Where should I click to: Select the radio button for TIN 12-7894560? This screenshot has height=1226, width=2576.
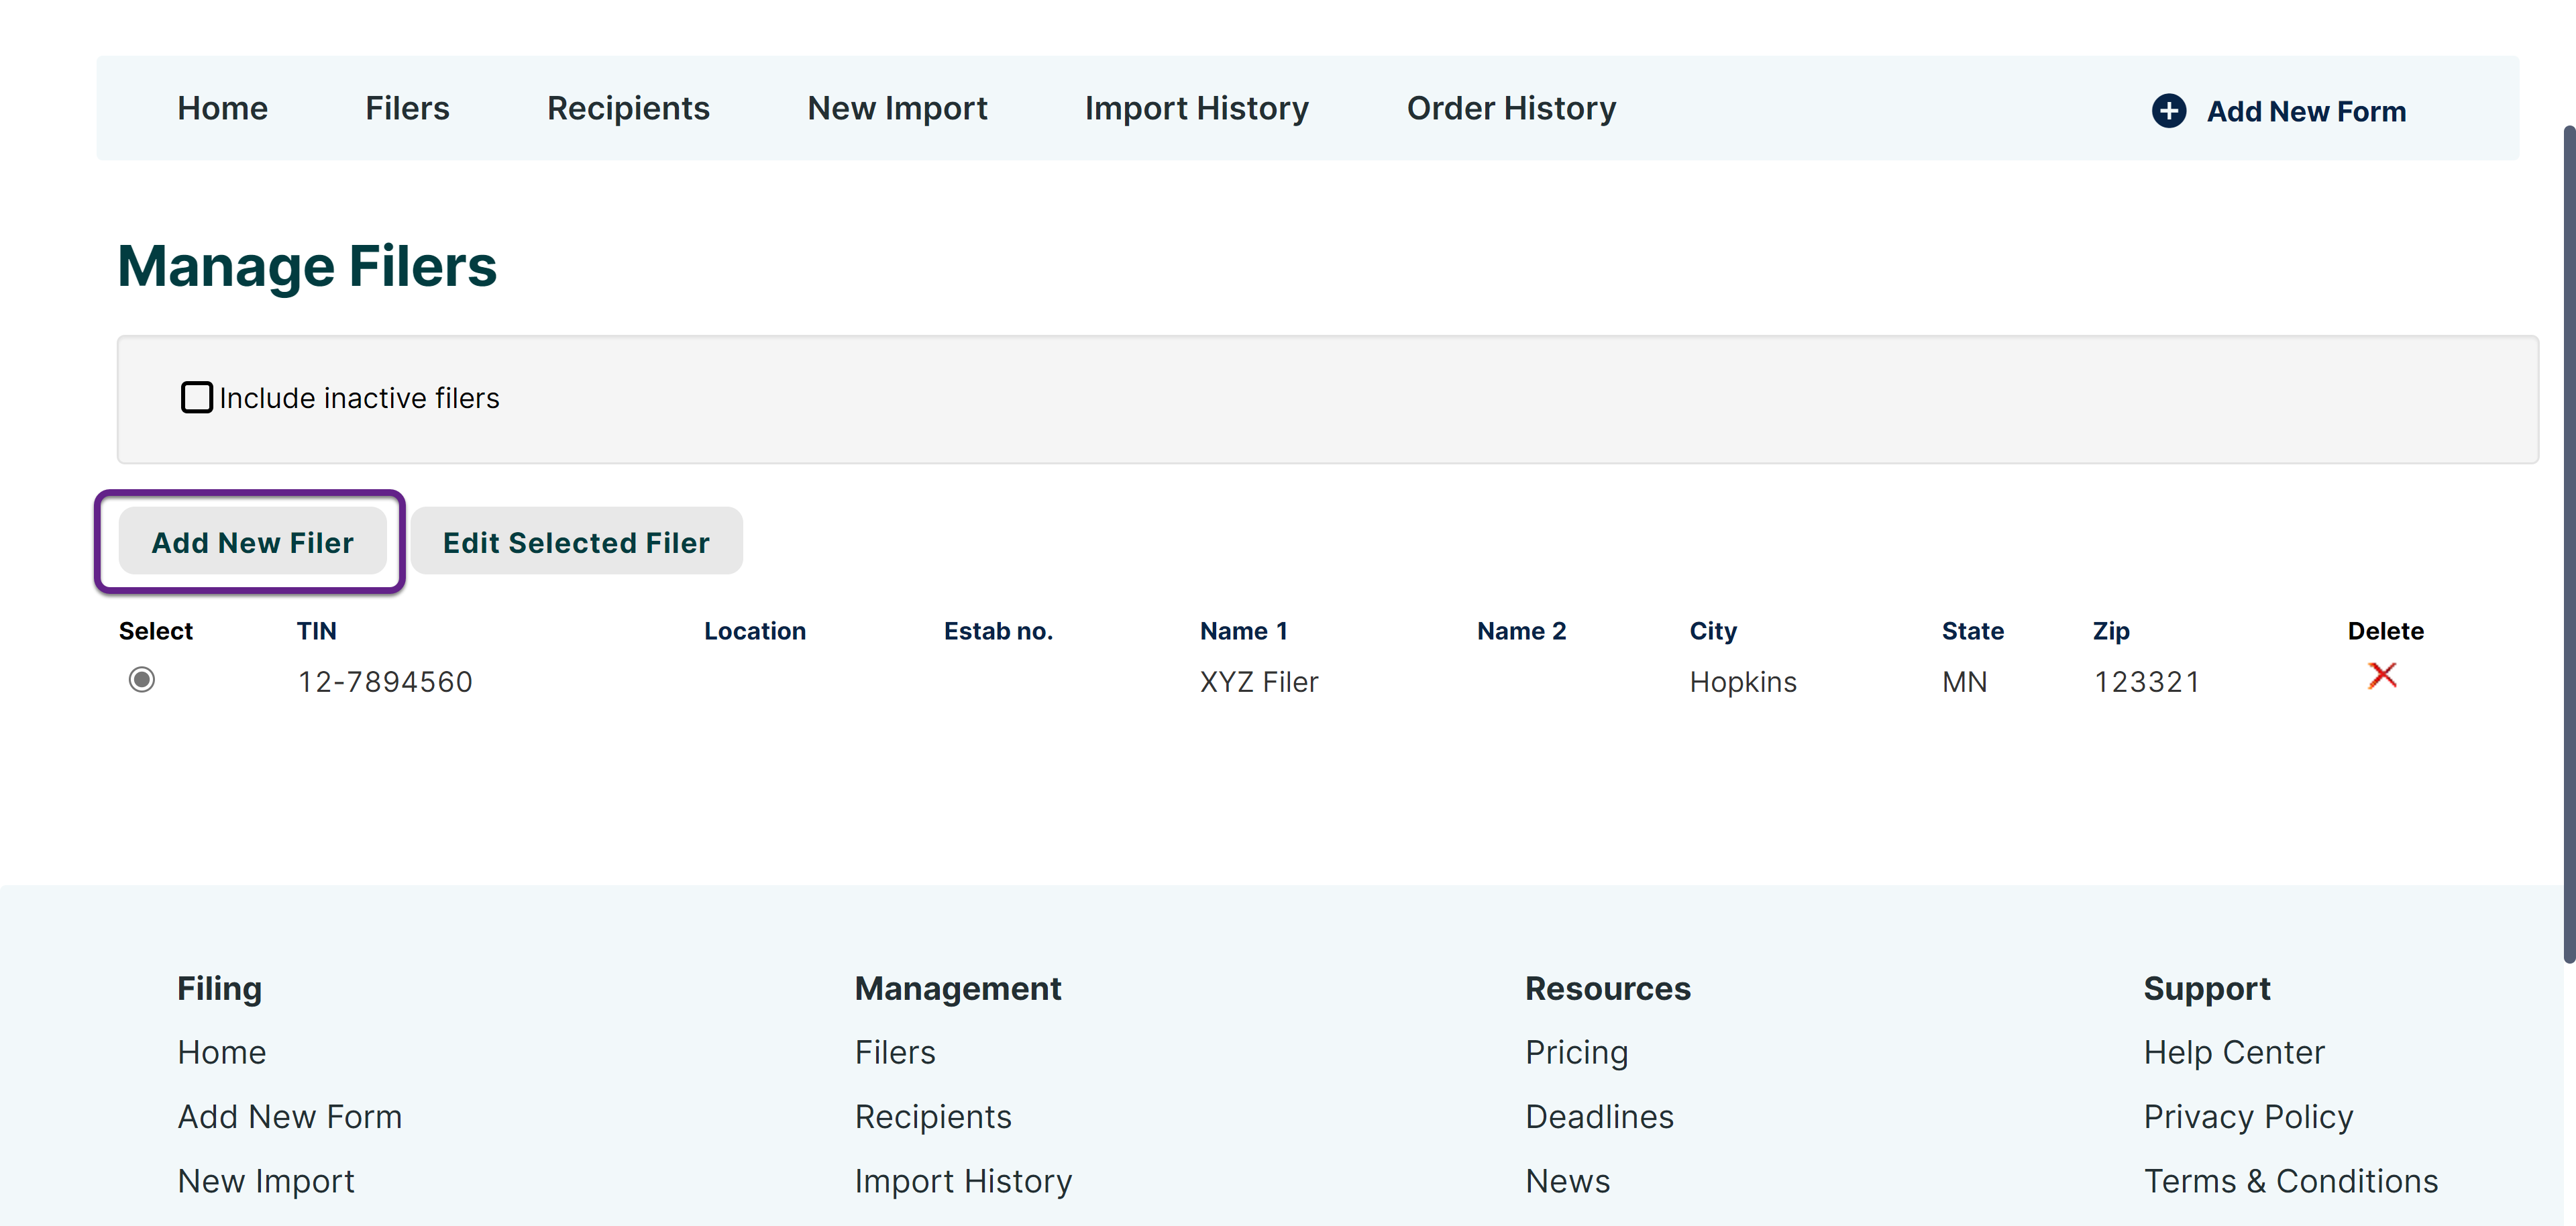142,680
